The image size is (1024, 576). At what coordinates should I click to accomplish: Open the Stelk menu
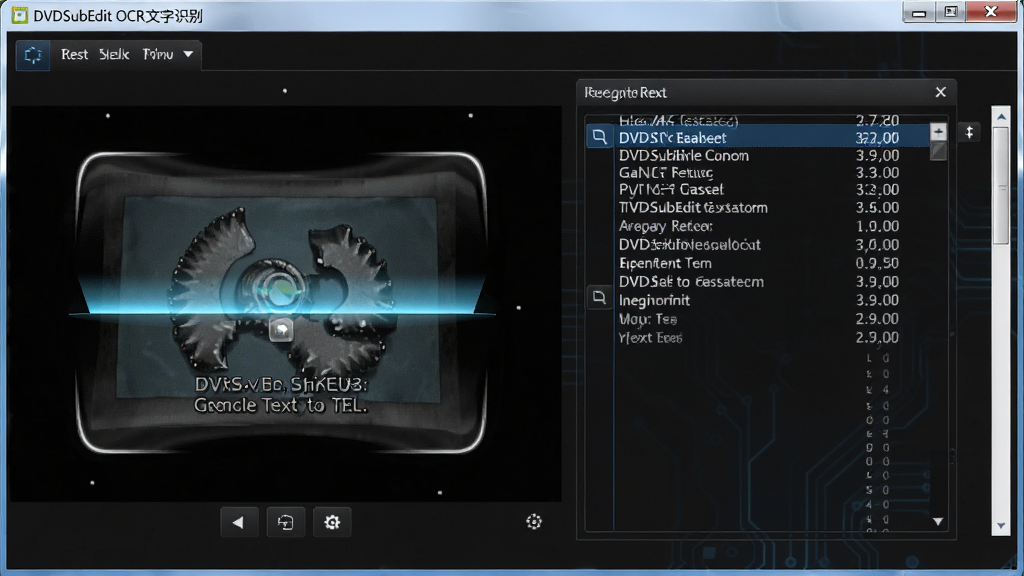tap(114, 54)
